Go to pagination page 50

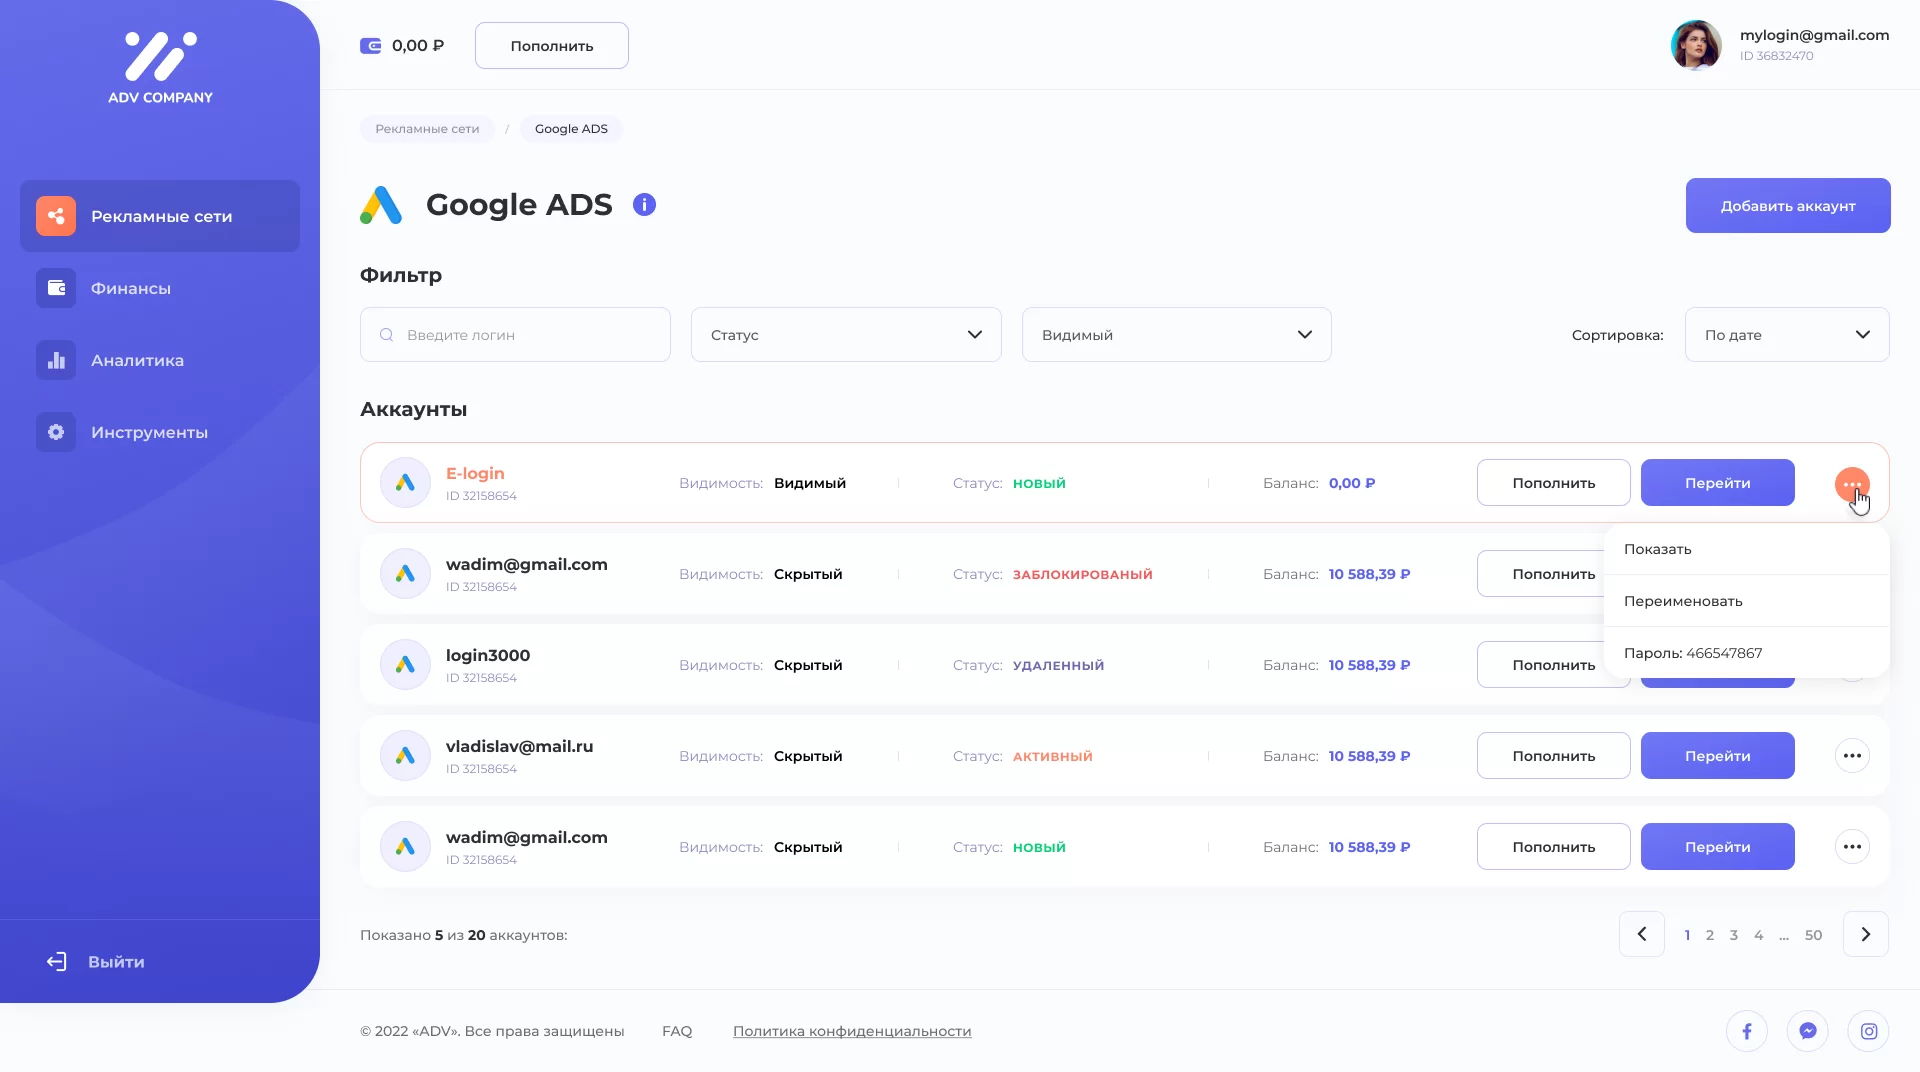pyautogui.click(x=1814, y=935)
